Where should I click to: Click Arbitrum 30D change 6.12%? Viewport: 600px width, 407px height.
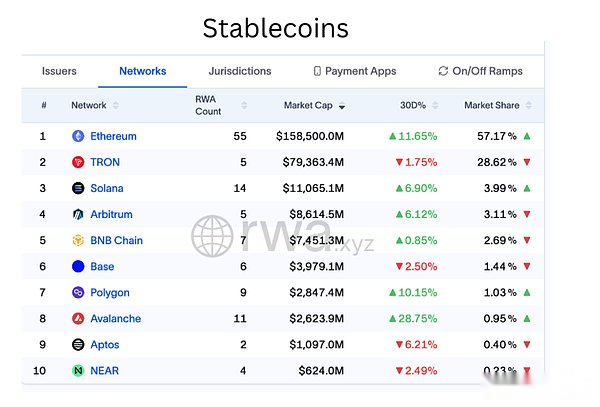pyautogui.click(x=416, y=214)
